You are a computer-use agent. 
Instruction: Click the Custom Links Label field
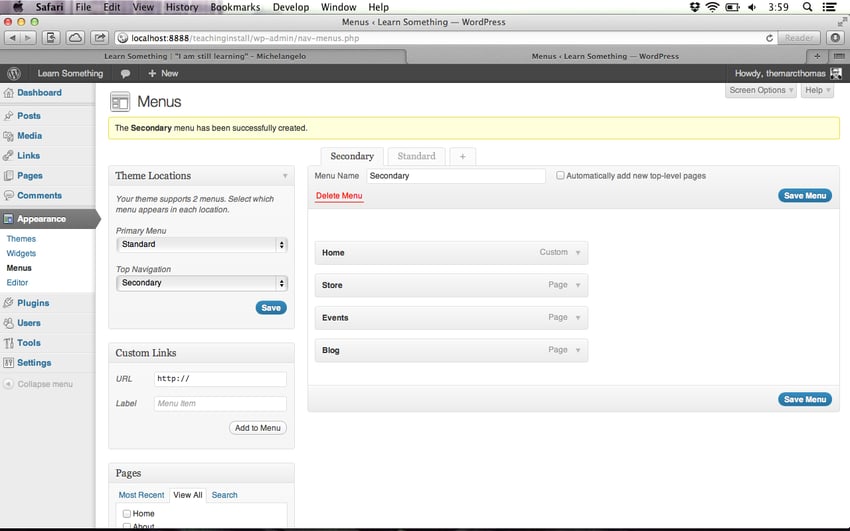coord(220,403)
